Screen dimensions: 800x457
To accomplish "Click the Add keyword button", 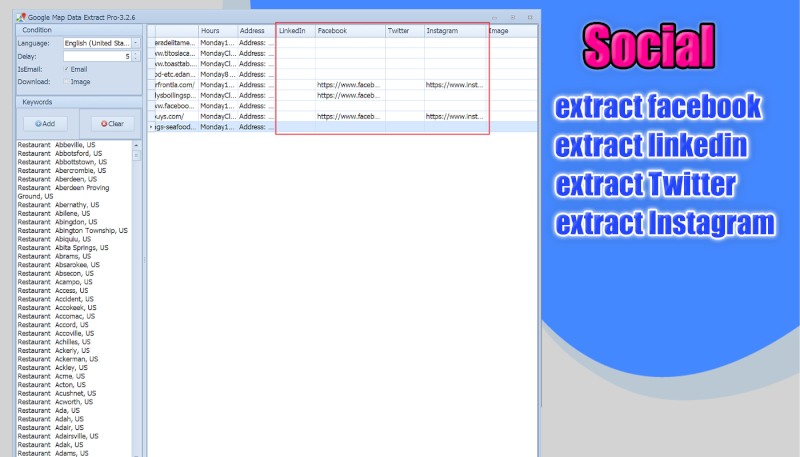I will pos(45,124).
